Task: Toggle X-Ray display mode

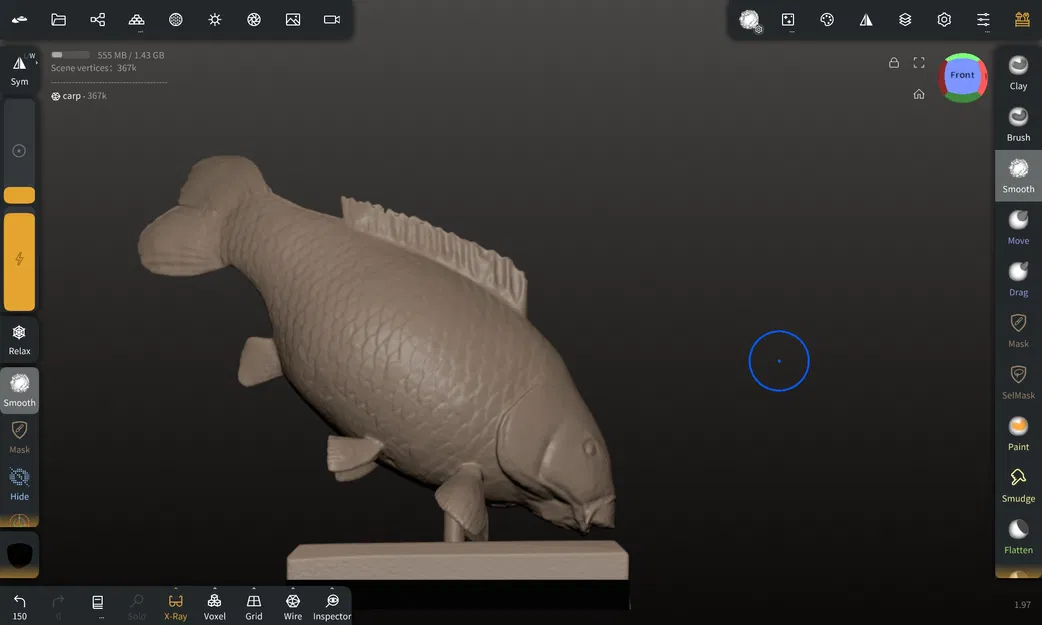Action: [x=175, y=604]
